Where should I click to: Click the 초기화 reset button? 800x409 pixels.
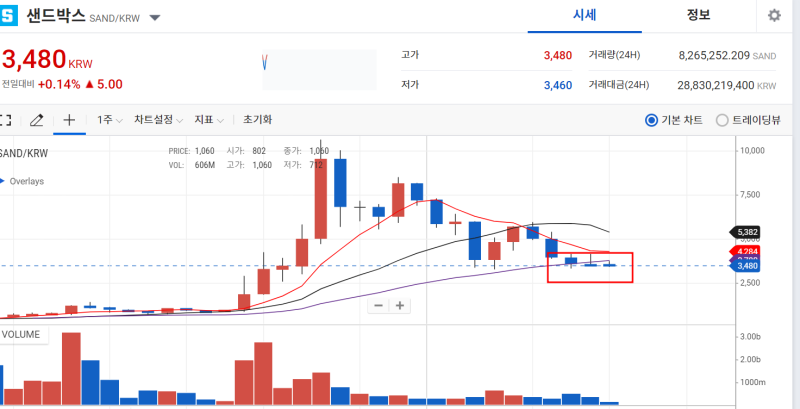(257, 120)
